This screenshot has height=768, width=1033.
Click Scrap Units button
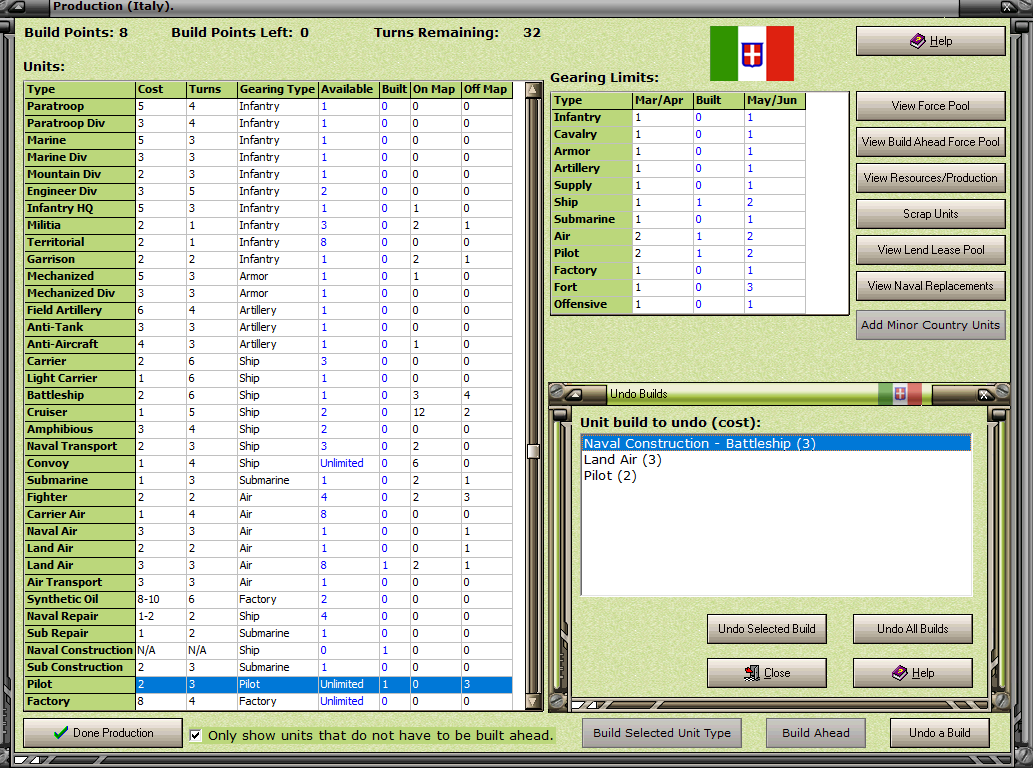pos(930,213)
